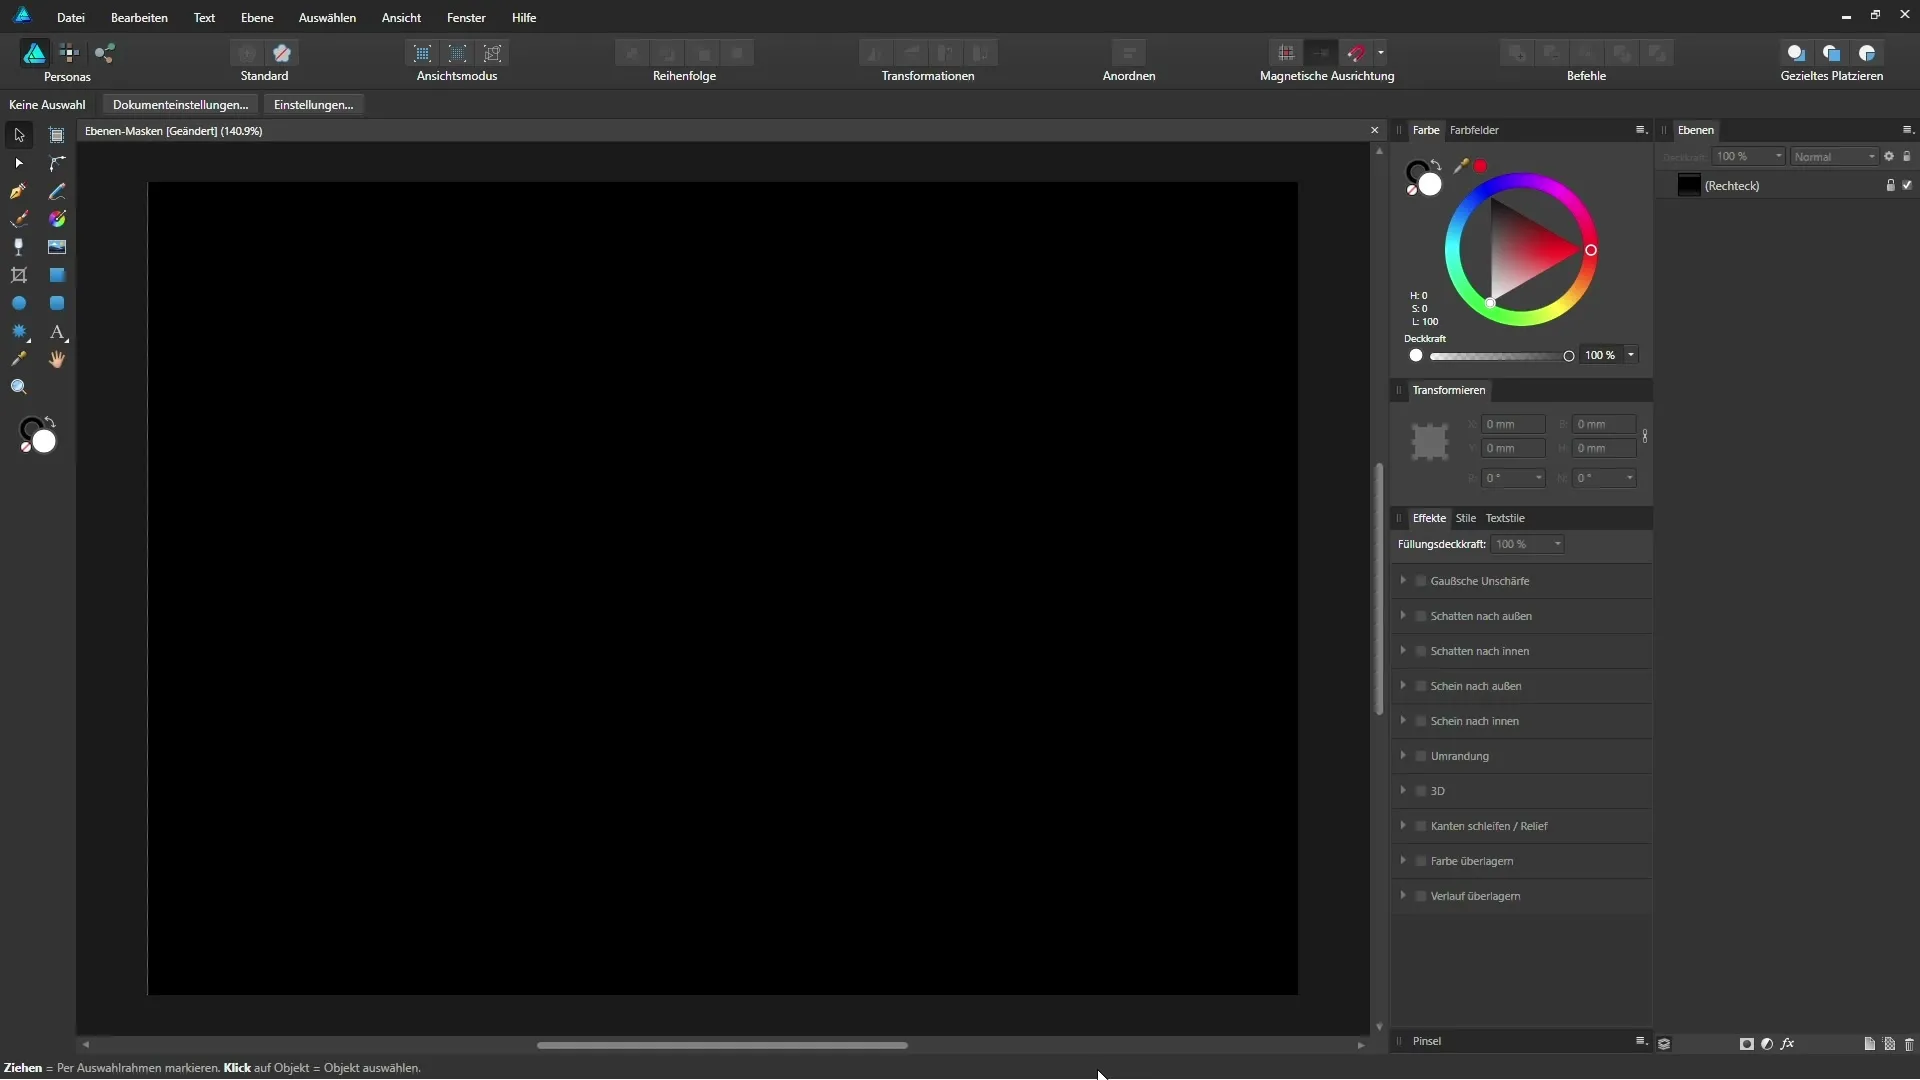The height and width of the screenshot is (1080, 1920).
Task: Add a new layer in Ebenen panel
Action: click(x=1869, y=1044)
